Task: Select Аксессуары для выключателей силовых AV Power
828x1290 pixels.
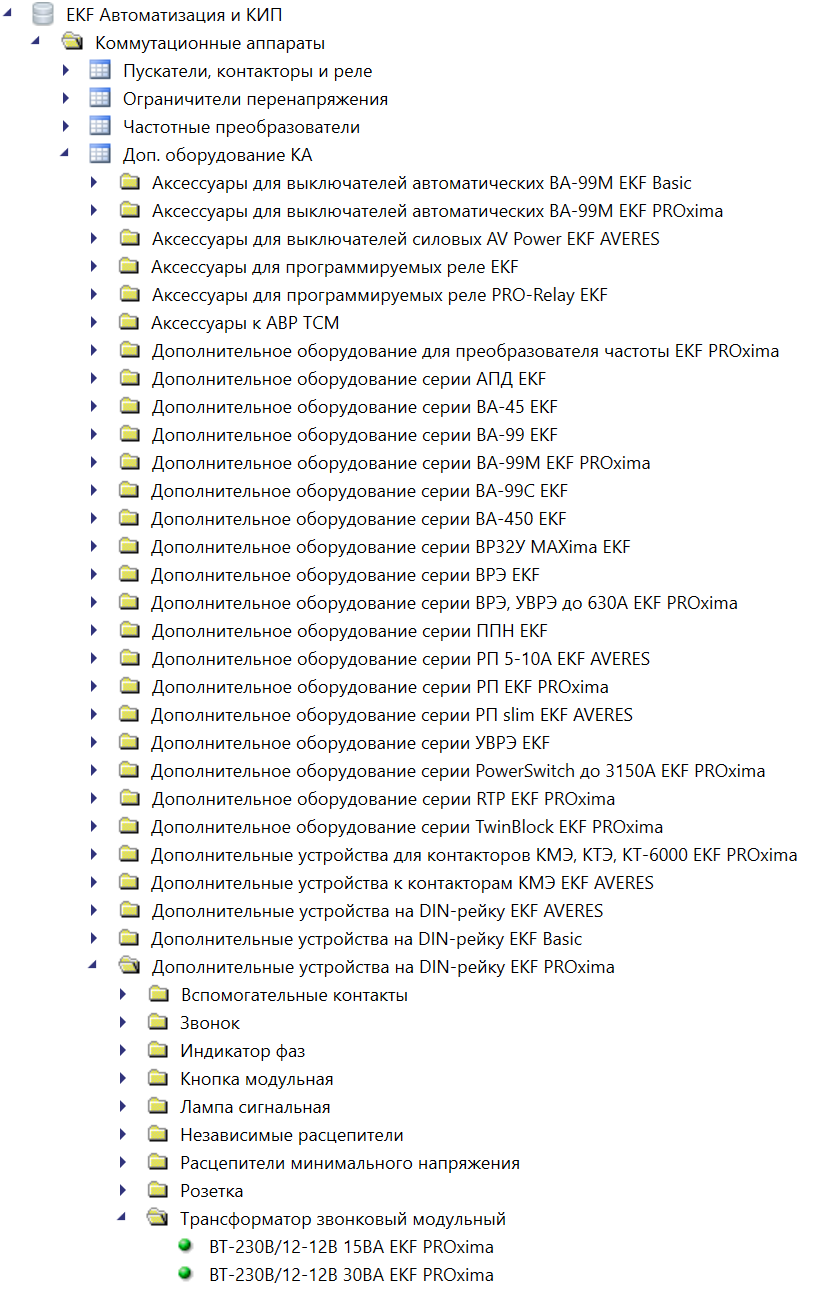Action: [405, 239]
